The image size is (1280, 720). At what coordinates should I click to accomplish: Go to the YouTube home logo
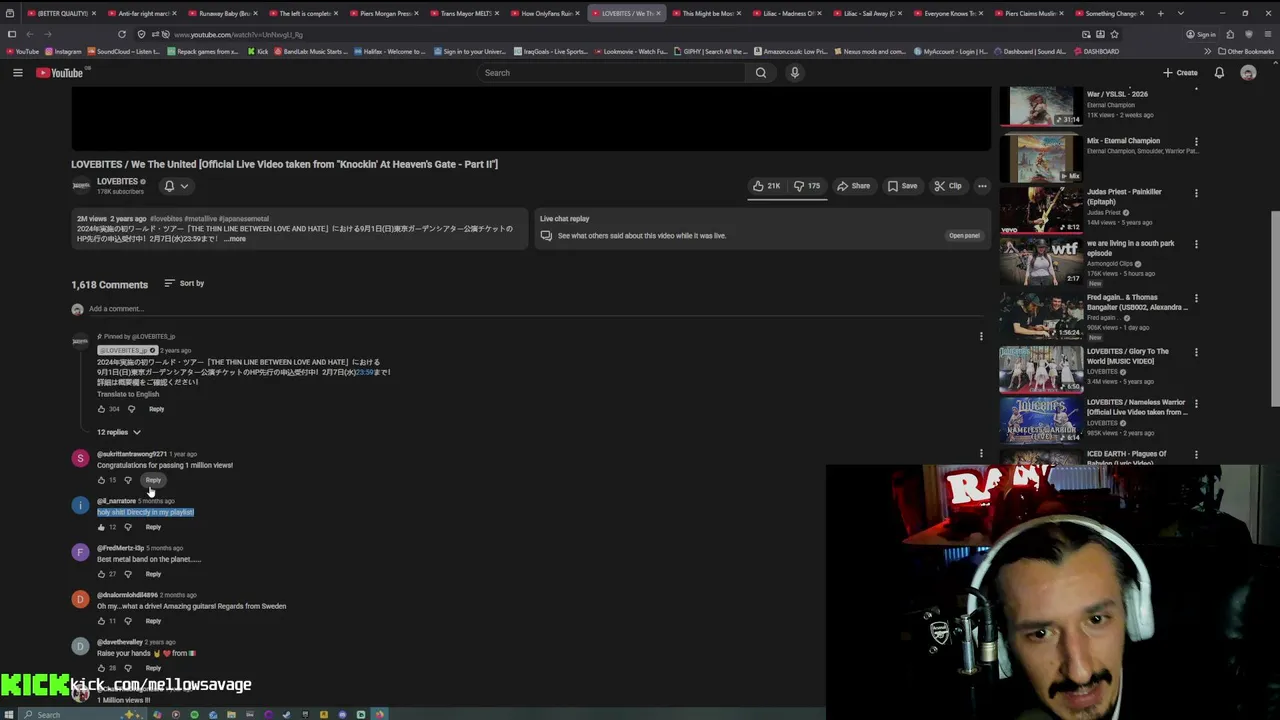coord(60,73)
